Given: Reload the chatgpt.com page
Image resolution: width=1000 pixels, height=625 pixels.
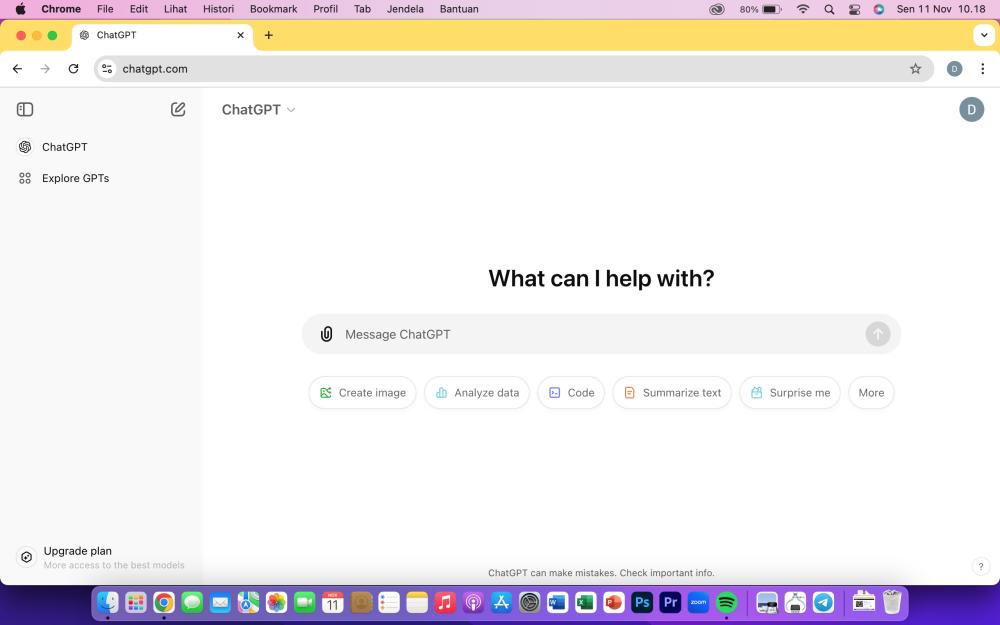Looking at the screenshot, I should [73, 69].
